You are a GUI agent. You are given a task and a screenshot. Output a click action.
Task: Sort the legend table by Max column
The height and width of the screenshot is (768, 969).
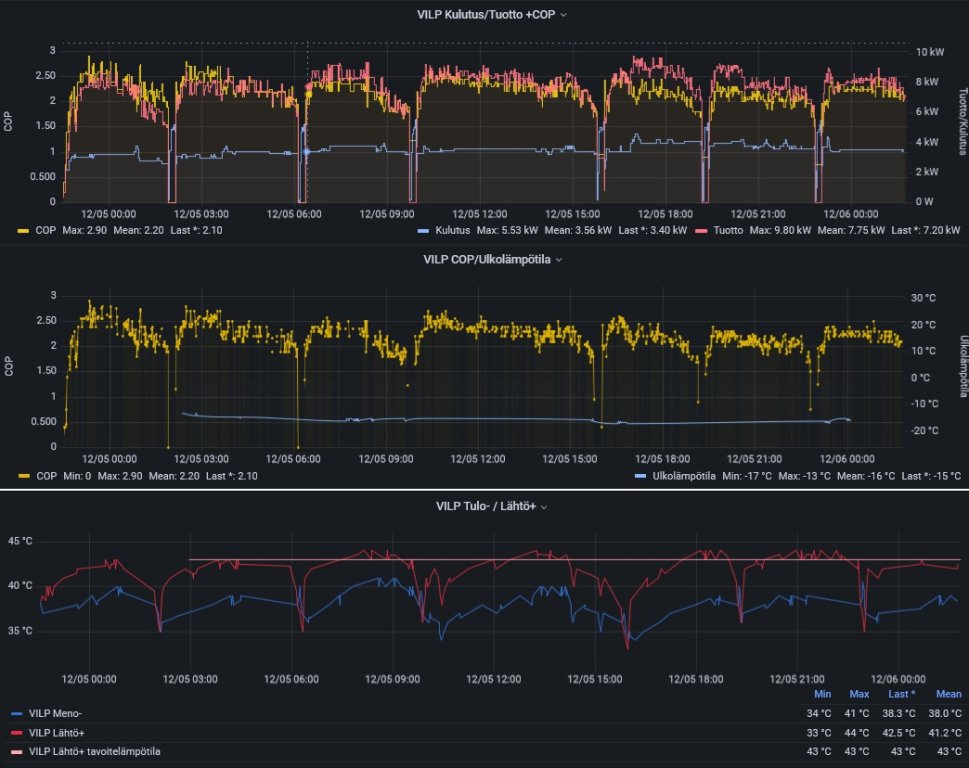click(x=859, y=694)
